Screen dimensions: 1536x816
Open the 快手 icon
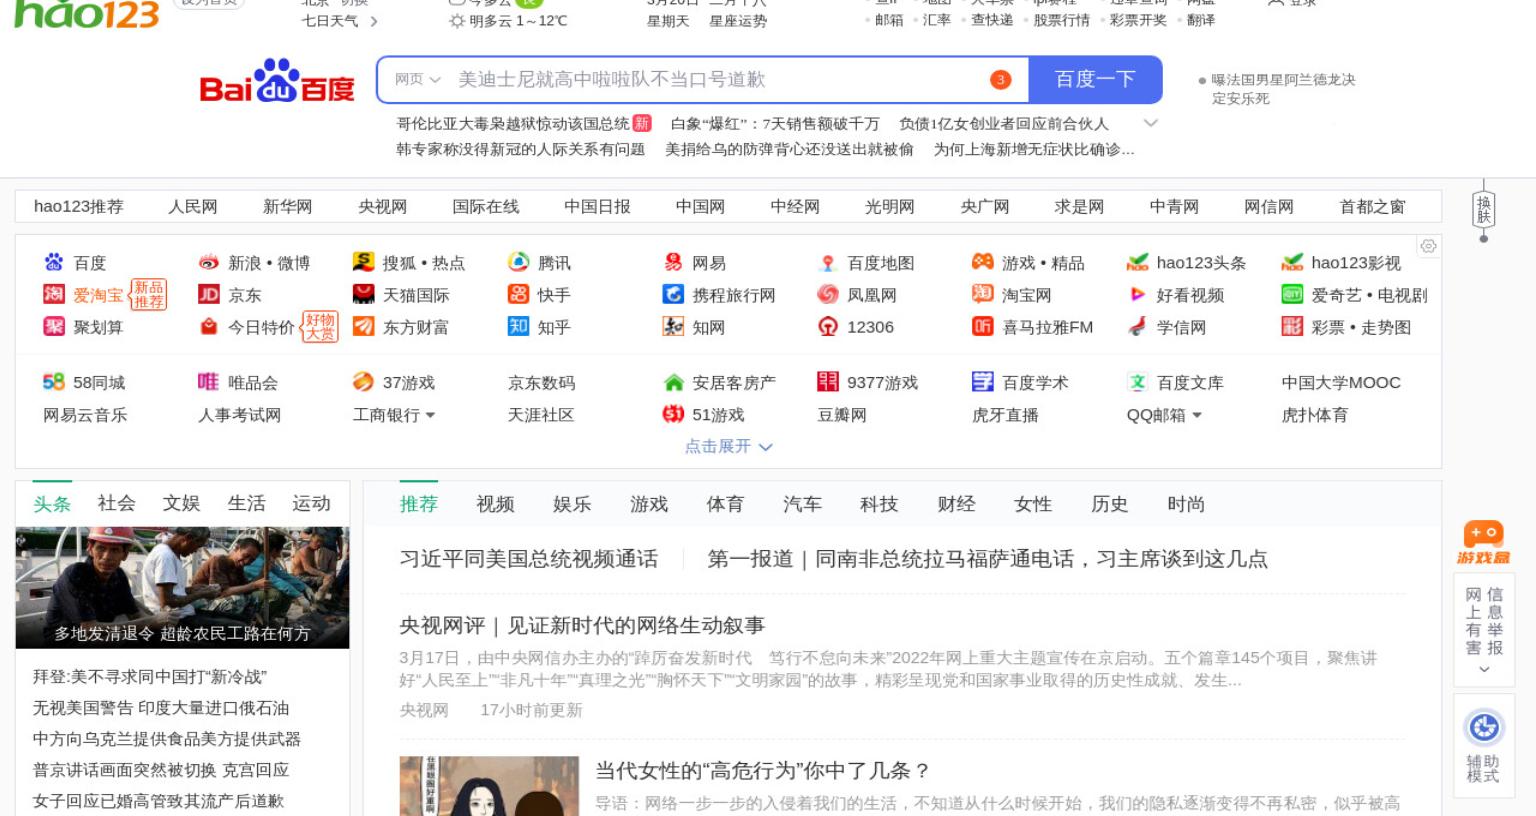pos(518,295)
